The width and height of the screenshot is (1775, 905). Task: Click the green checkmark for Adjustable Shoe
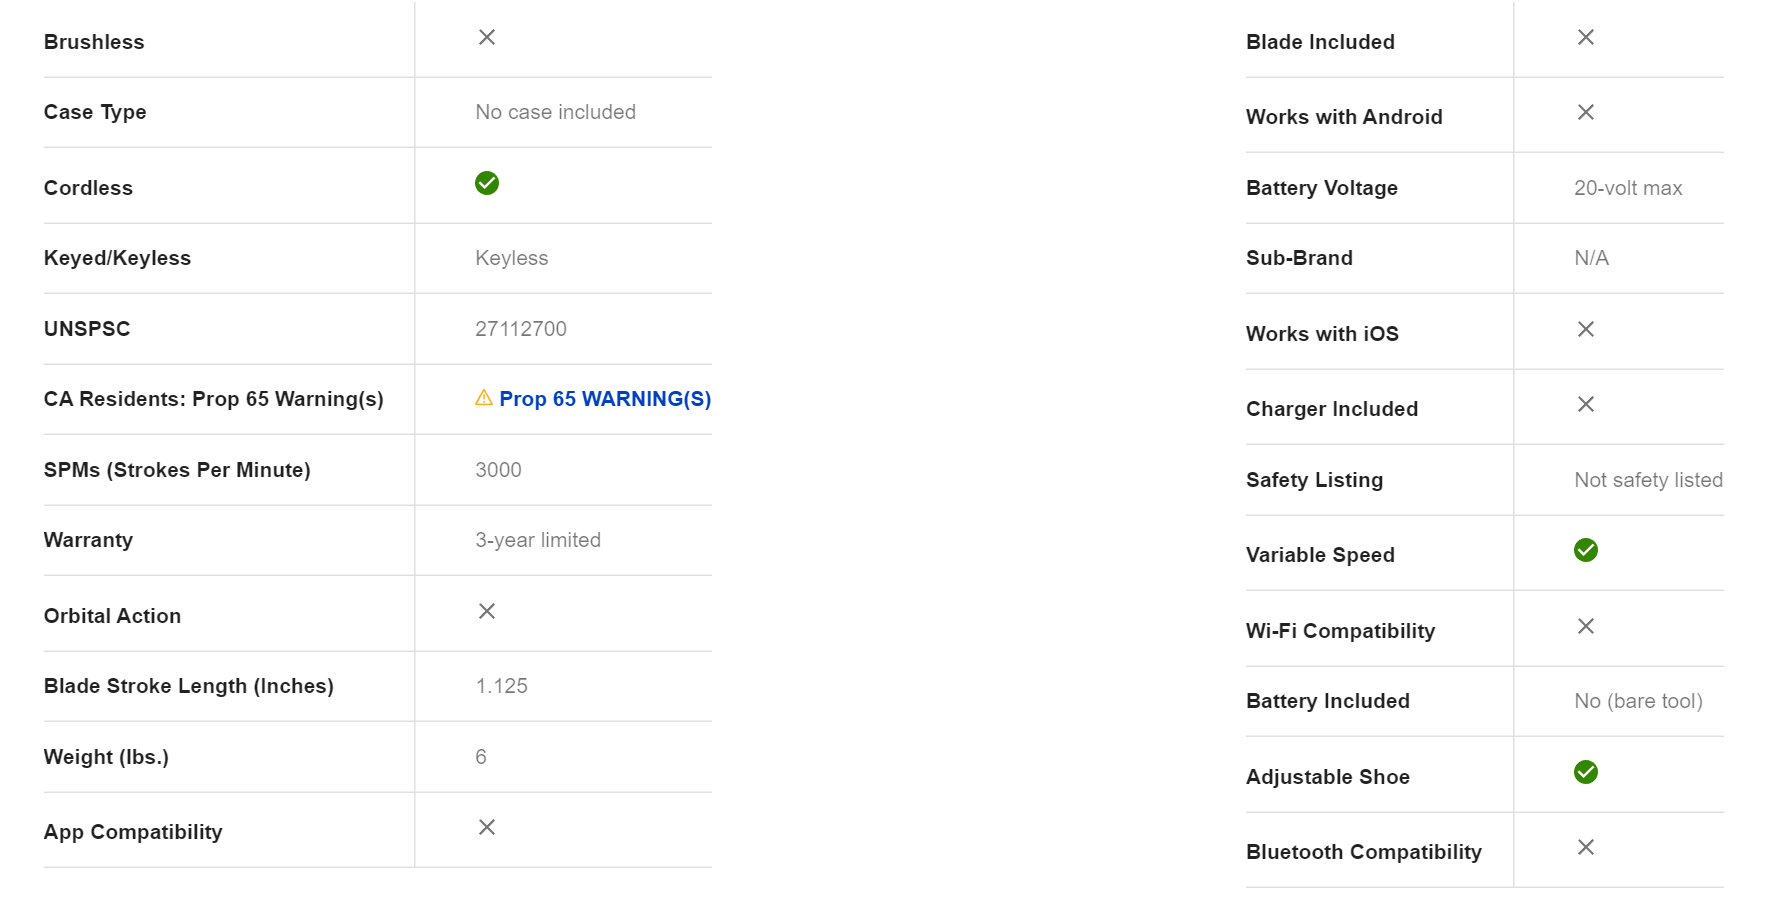click(x=1586, y=772)
